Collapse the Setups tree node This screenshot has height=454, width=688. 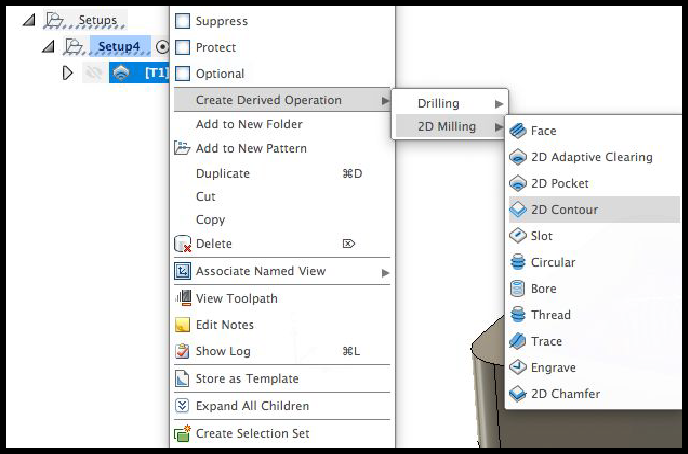[29, 20]
